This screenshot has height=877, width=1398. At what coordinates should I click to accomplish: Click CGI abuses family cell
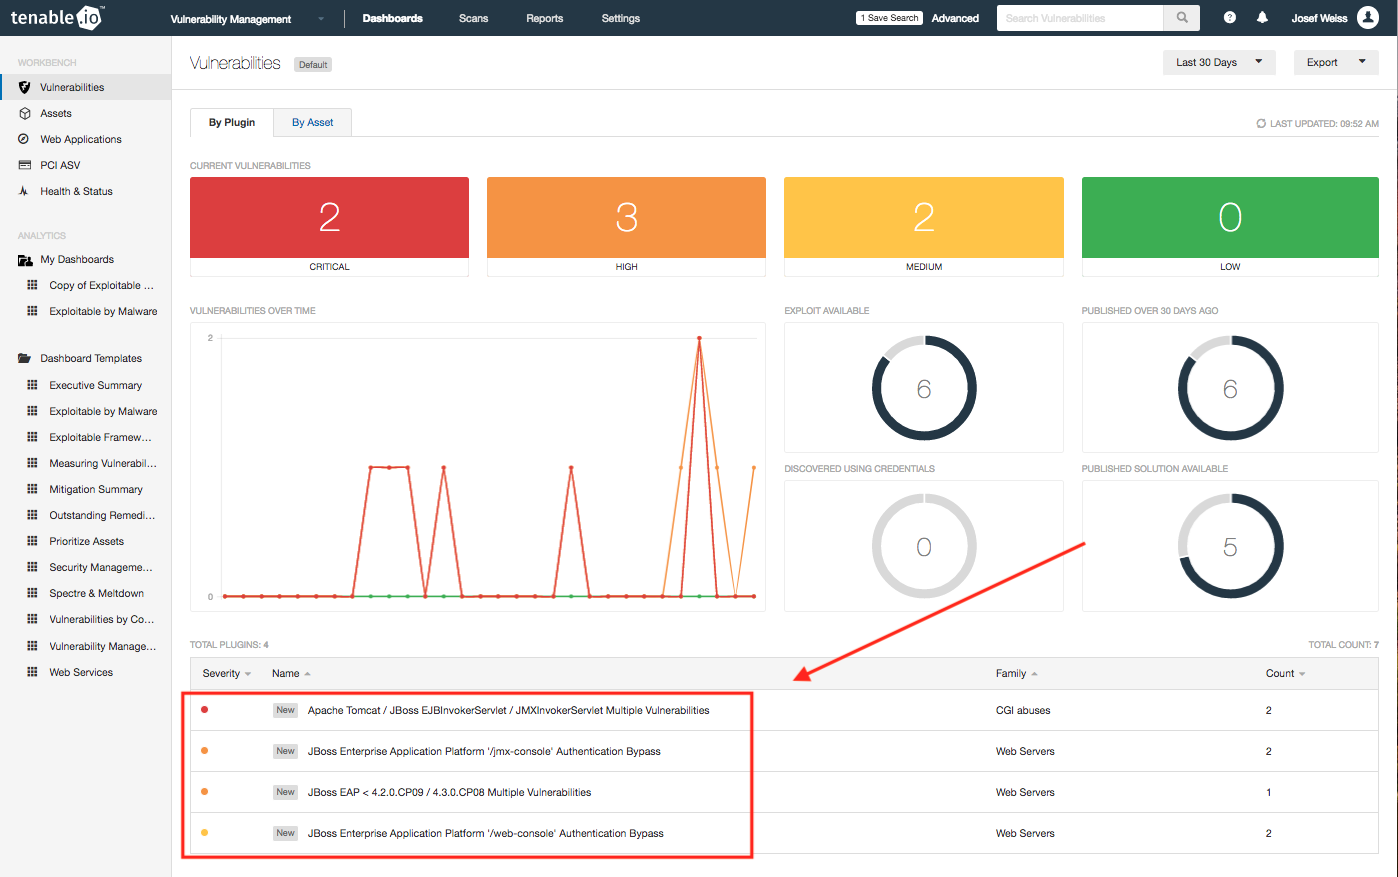coord(1023,710)
